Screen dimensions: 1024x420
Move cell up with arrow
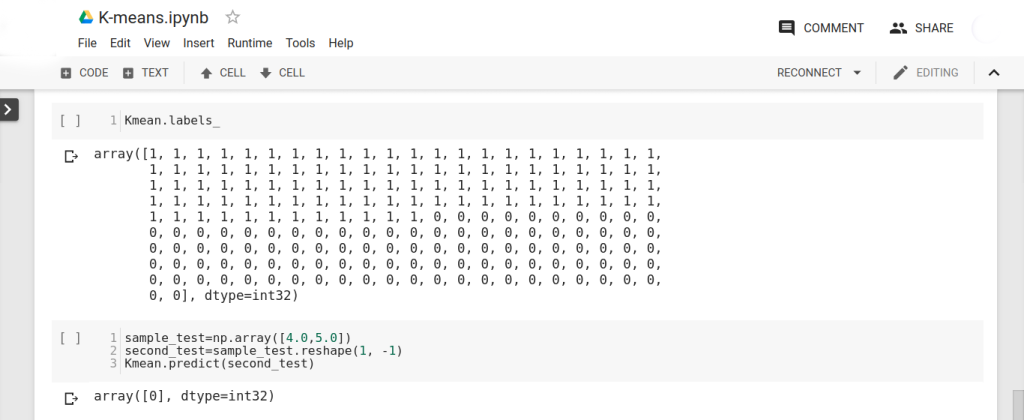222,73
